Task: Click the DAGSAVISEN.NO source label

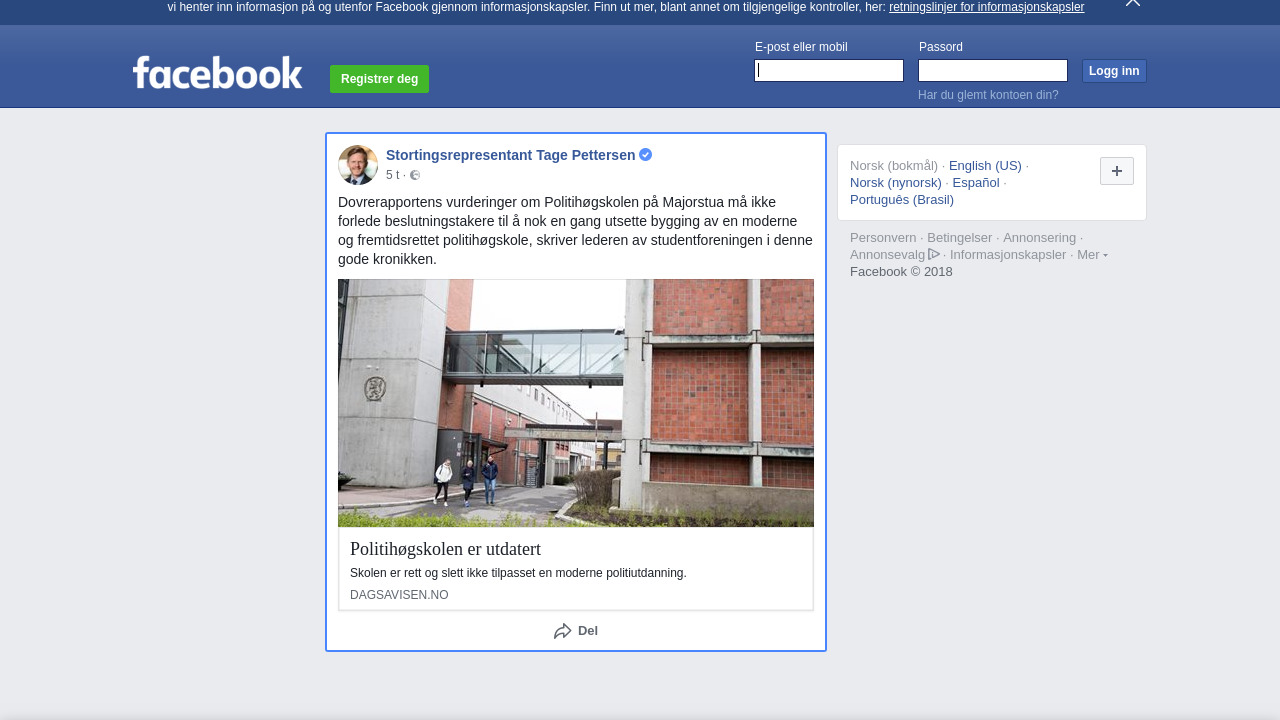Action: coord(399,595)
